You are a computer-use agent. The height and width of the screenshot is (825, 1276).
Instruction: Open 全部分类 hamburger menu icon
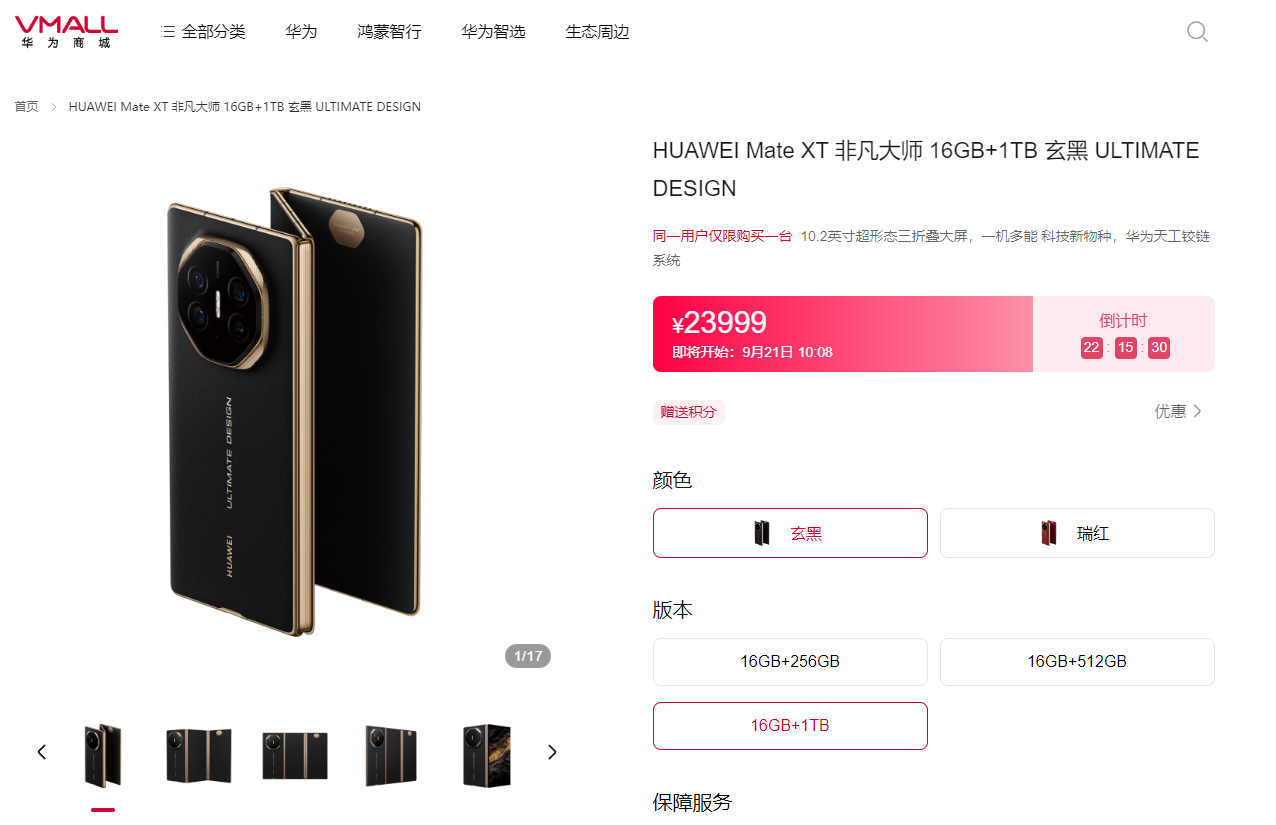[x=168, y=32]
